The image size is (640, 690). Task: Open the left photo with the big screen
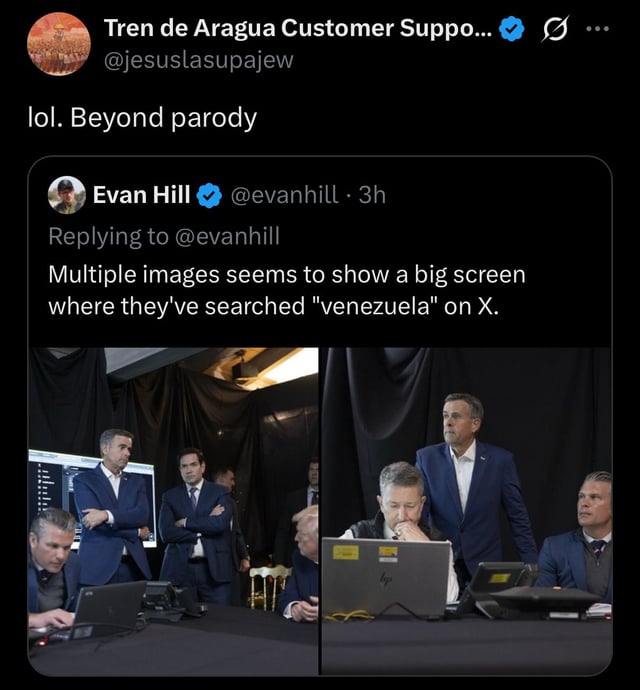173,510
